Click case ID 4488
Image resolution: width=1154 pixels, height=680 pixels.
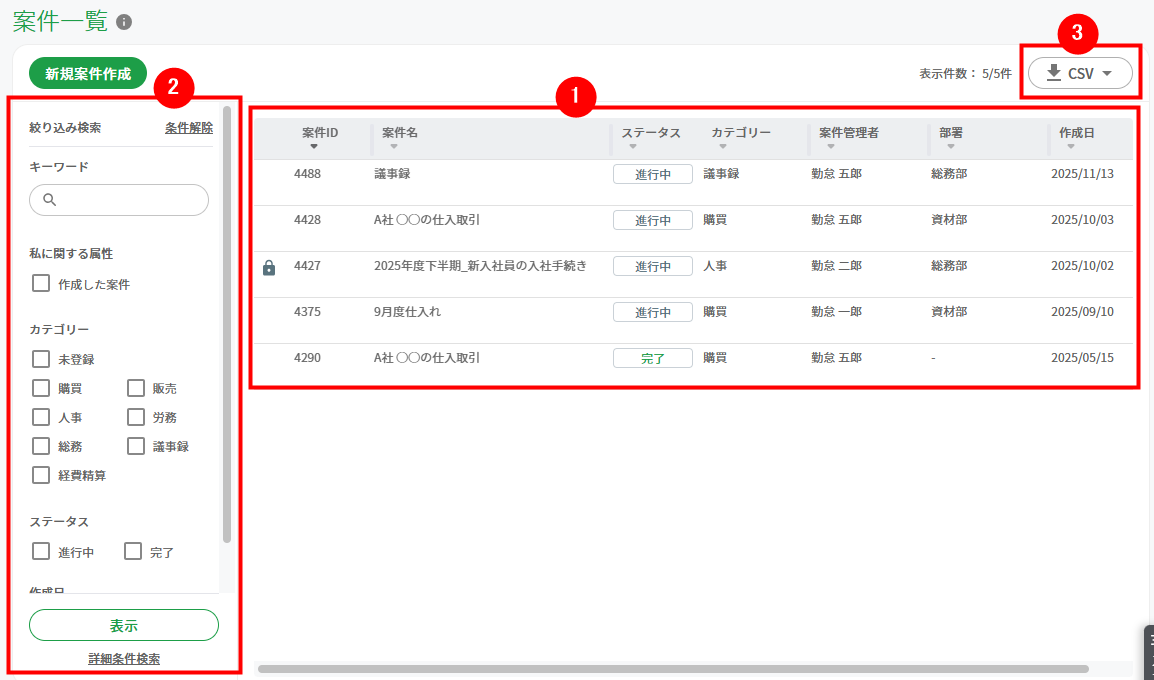point(307,174)
